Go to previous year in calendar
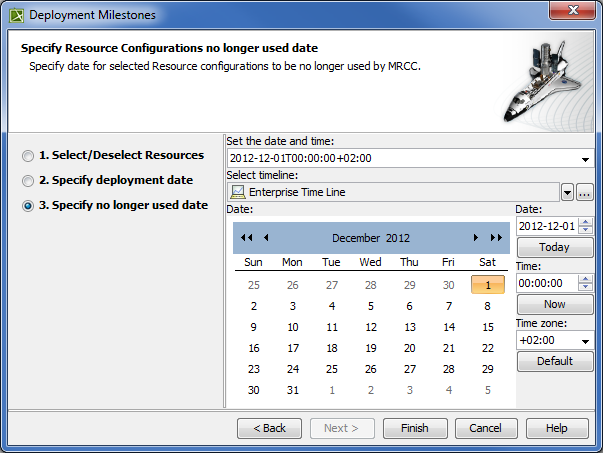Image resolution: width=603 pixels, height=453 pixels. click(247, 238)
